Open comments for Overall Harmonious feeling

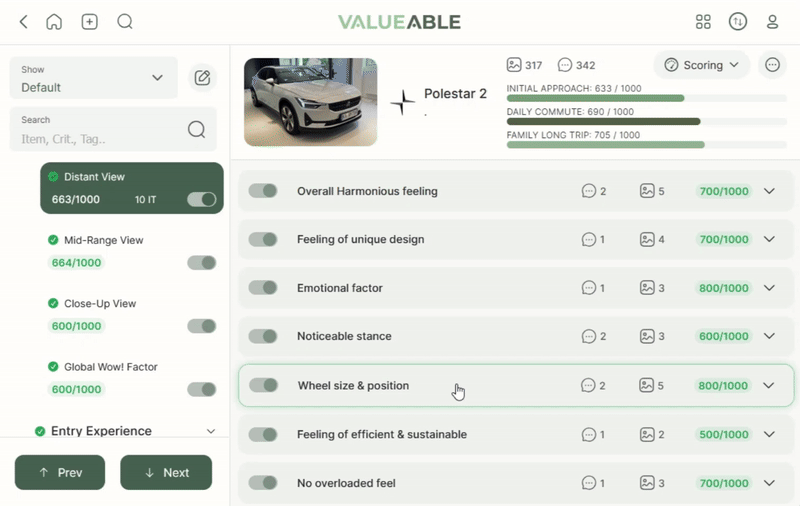589,191
